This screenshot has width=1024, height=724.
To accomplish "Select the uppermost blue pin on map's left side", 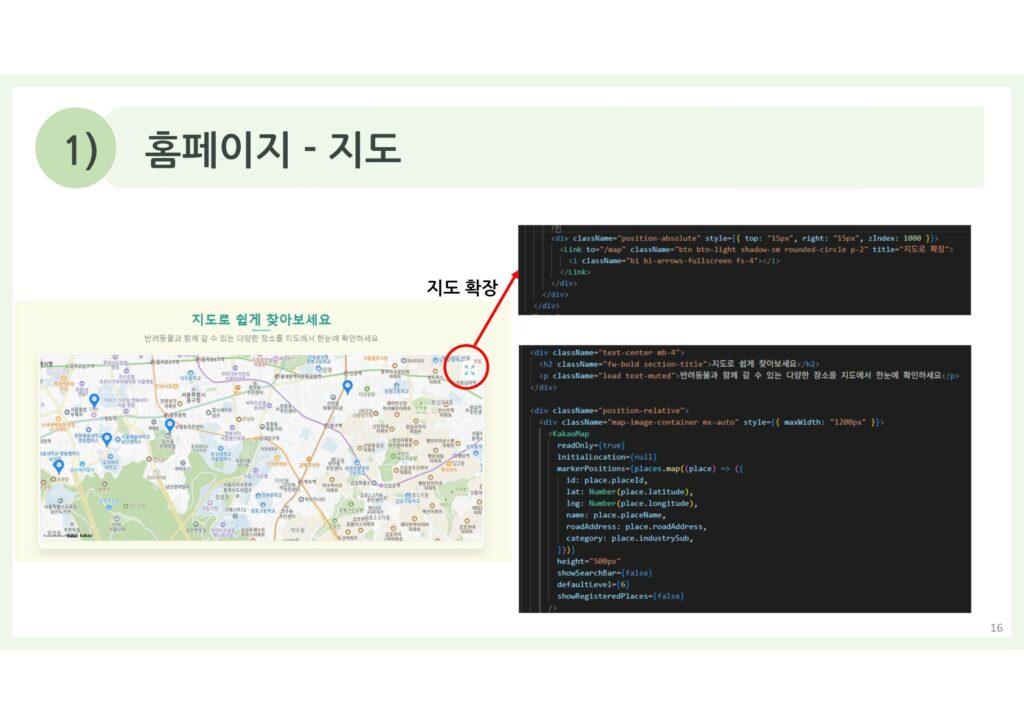I will (x=94, y=401).
